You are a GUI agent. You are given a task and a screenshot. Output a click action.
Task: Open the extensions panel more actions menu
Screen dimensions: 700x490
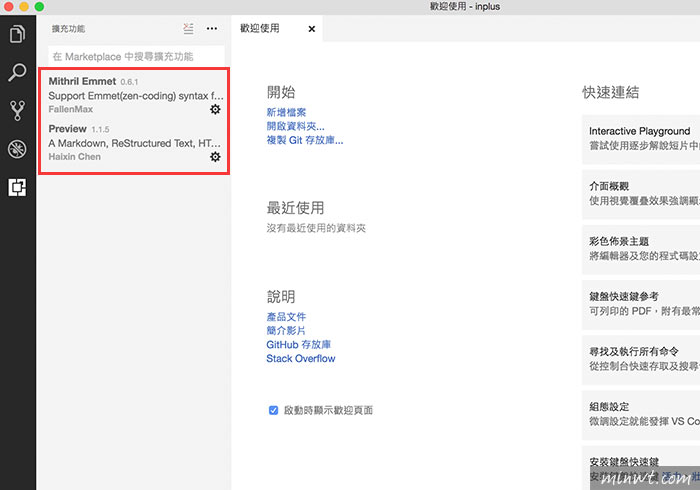tap(212, 29)
